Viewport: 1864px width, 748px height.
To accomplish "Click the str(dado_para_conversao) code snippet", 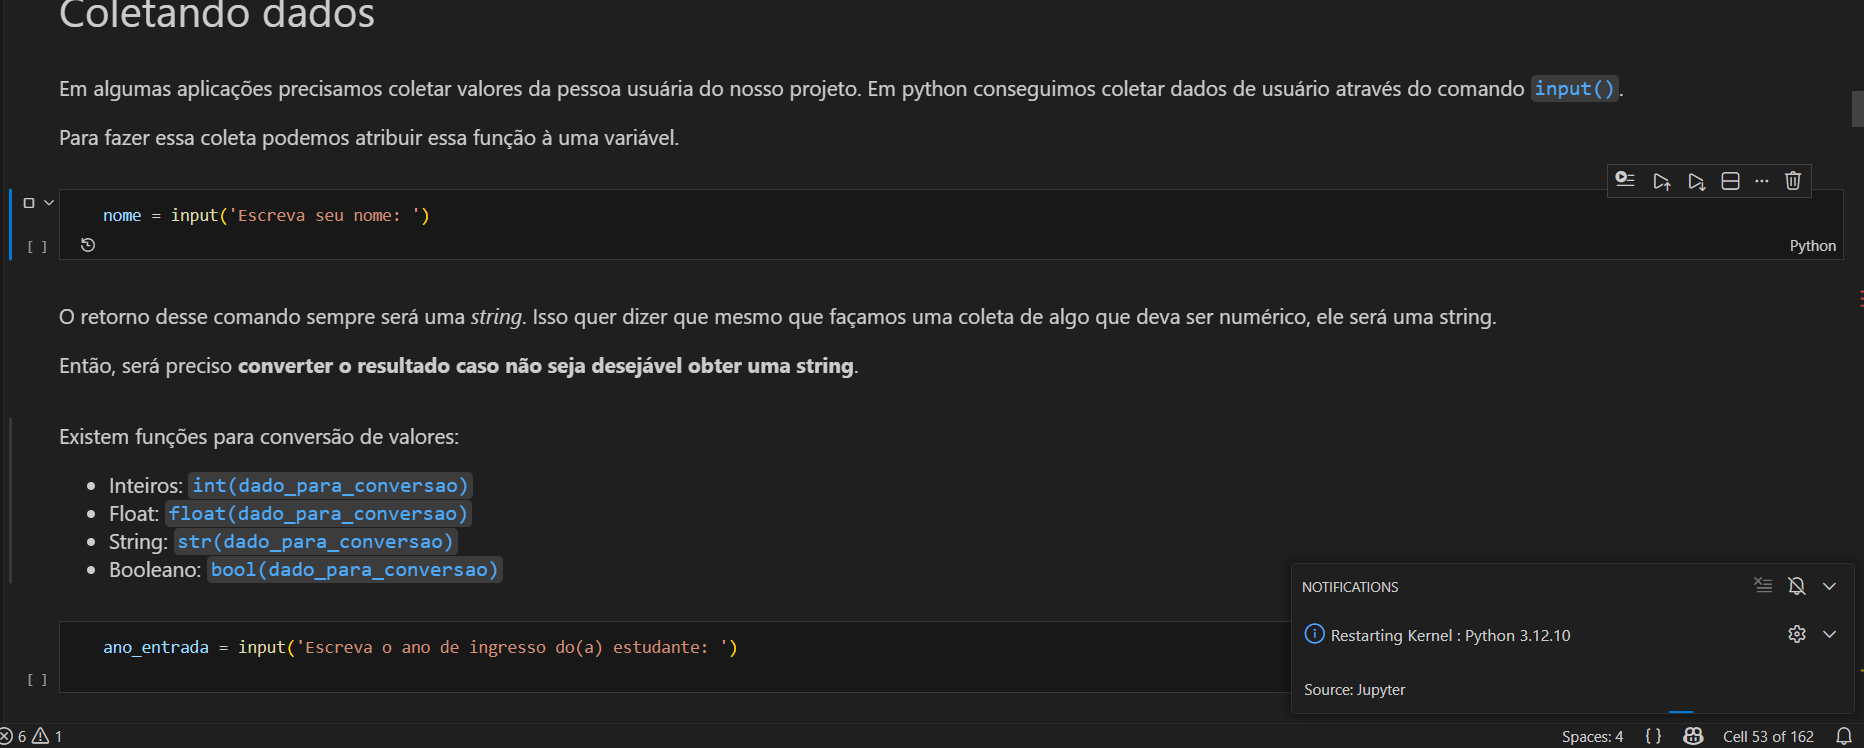I will coord(315,542).
